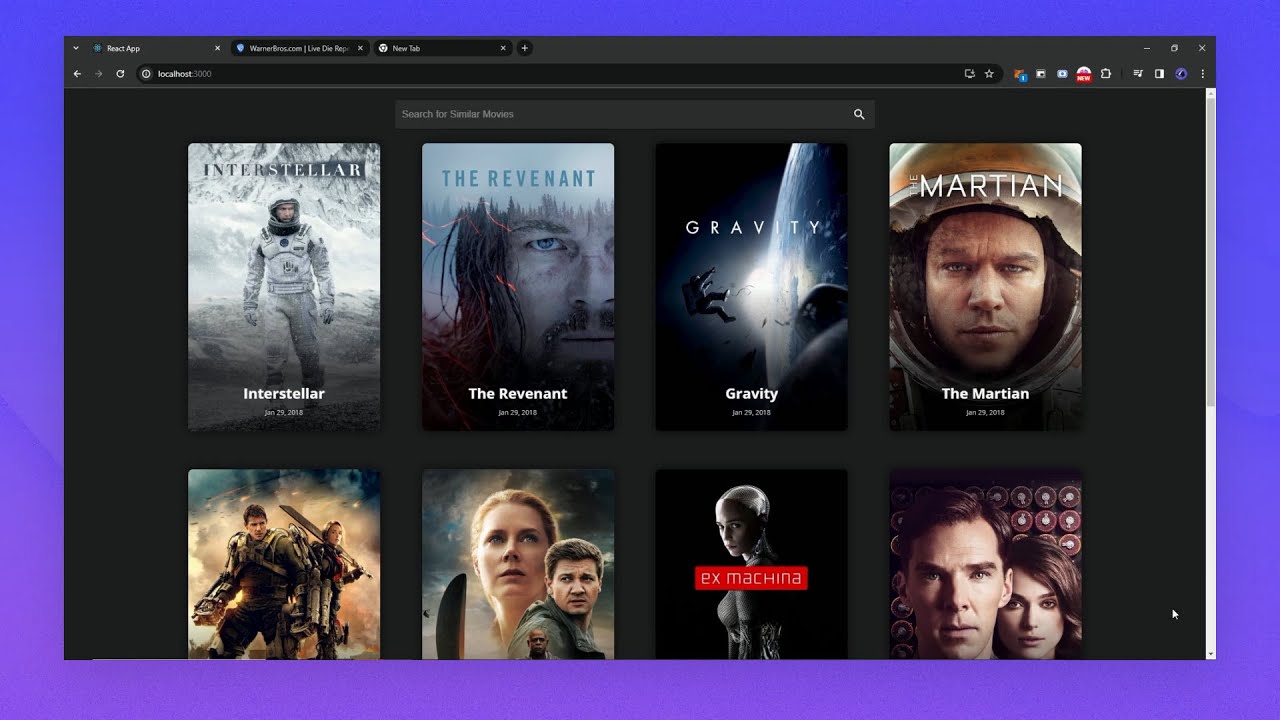Bookmark this page with the star icon
1280x720 pixels.
coord(989,74)
